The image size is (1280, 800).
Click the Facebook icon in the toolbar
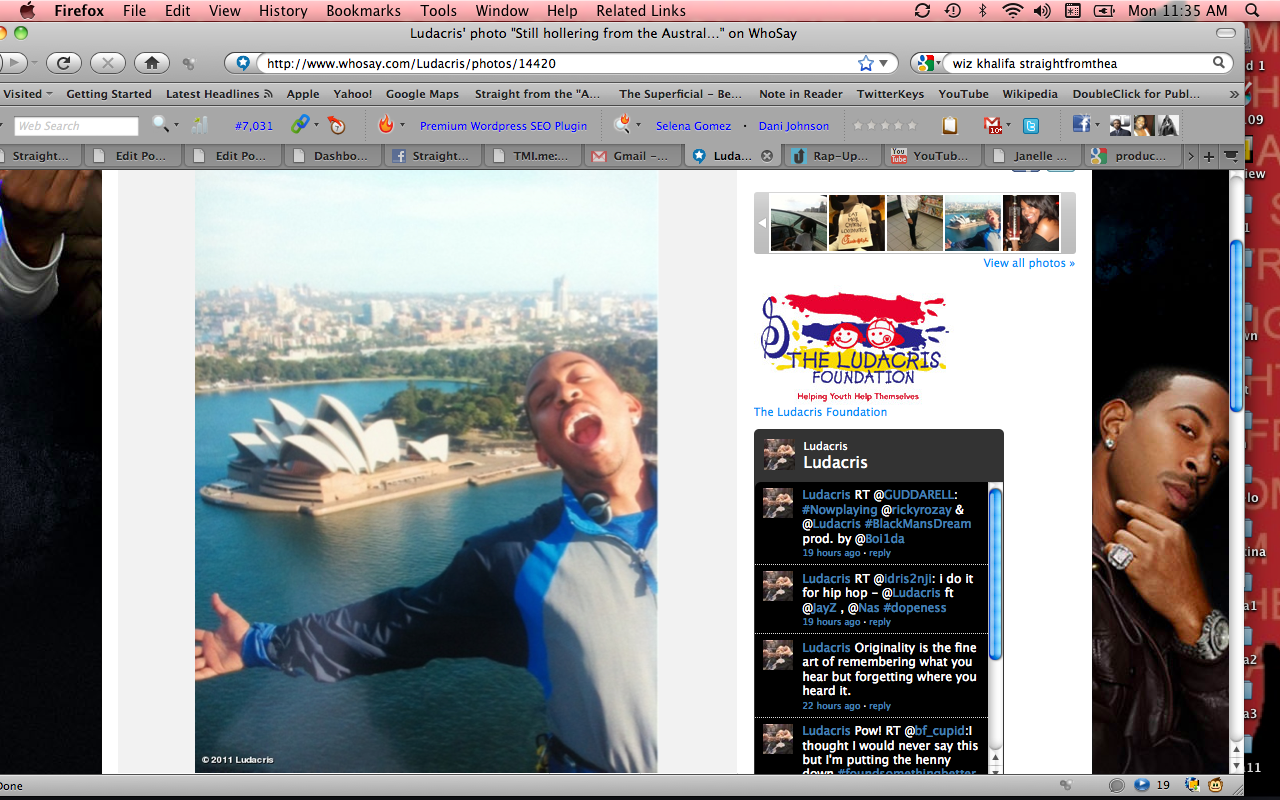pos(1081,125)
